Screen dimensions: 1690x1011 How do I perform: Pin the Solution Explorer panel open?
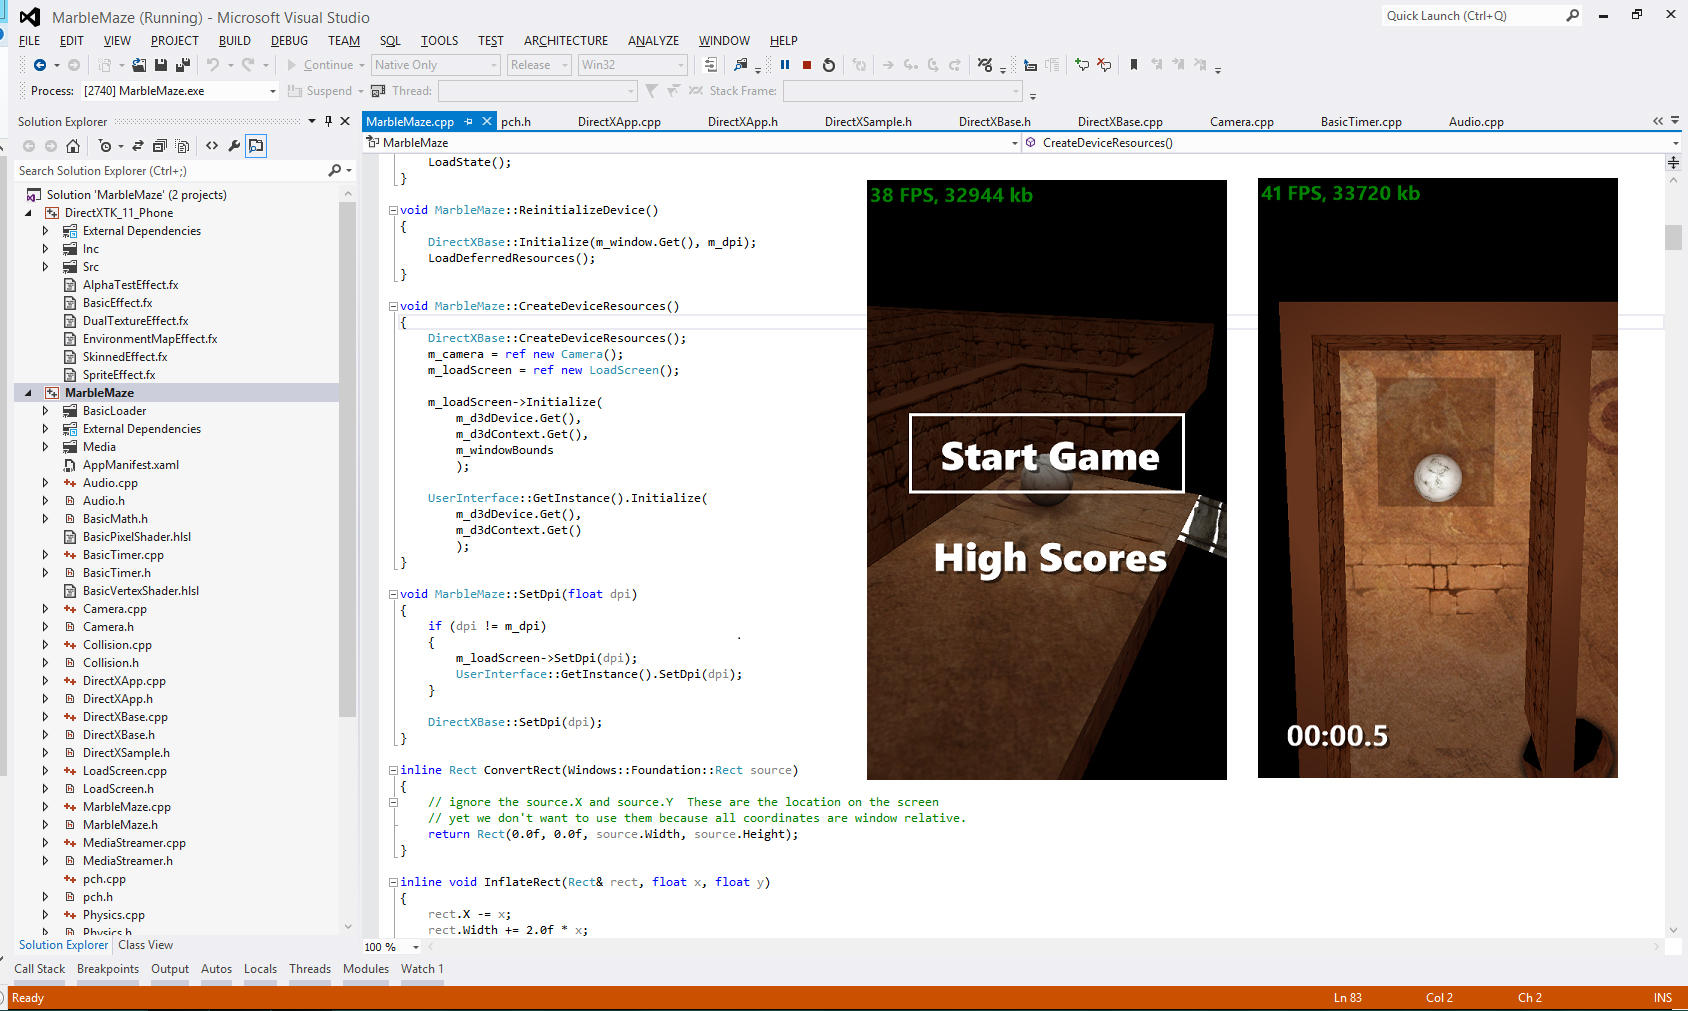[327, 121]
